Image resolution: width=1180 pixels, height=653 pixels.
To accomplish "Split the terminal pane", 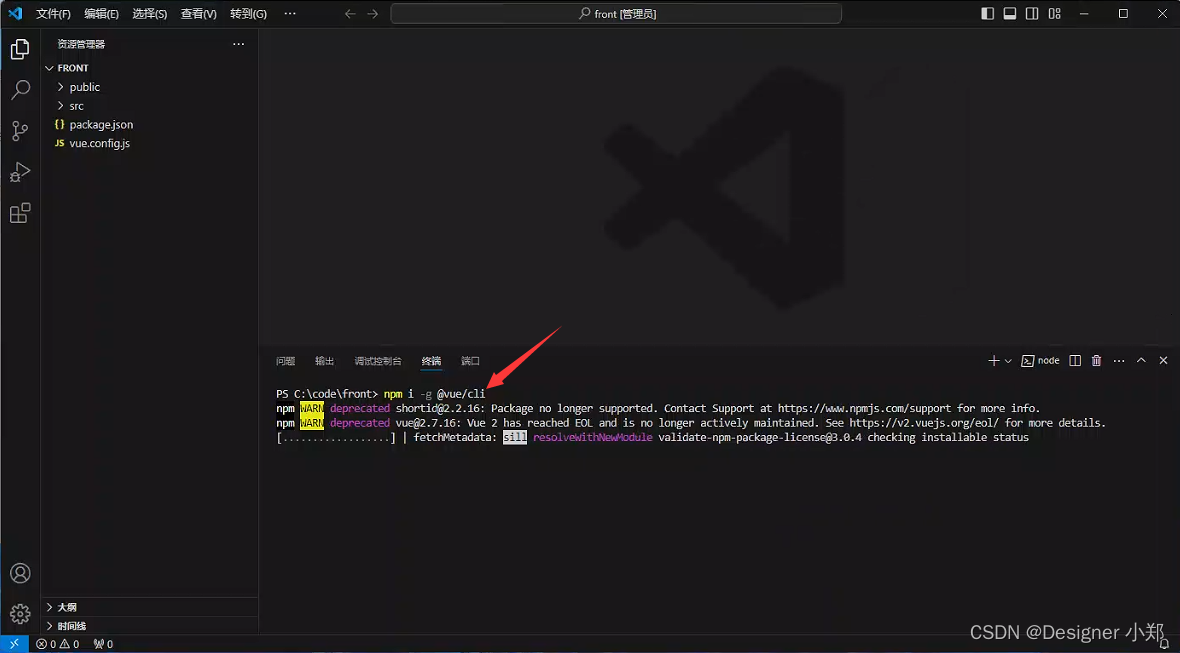I will [x=1075, y=361].
